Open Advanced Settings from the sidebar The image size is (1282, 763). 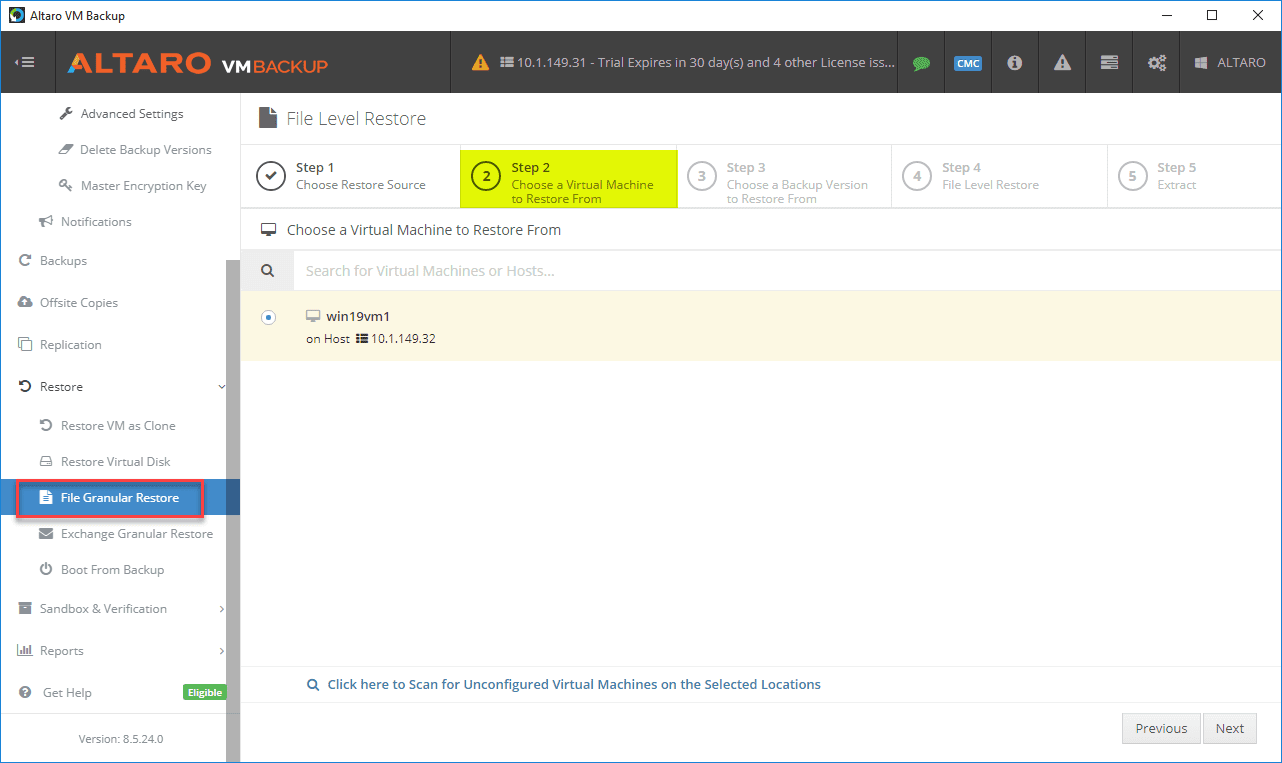(x=131, y=113)
